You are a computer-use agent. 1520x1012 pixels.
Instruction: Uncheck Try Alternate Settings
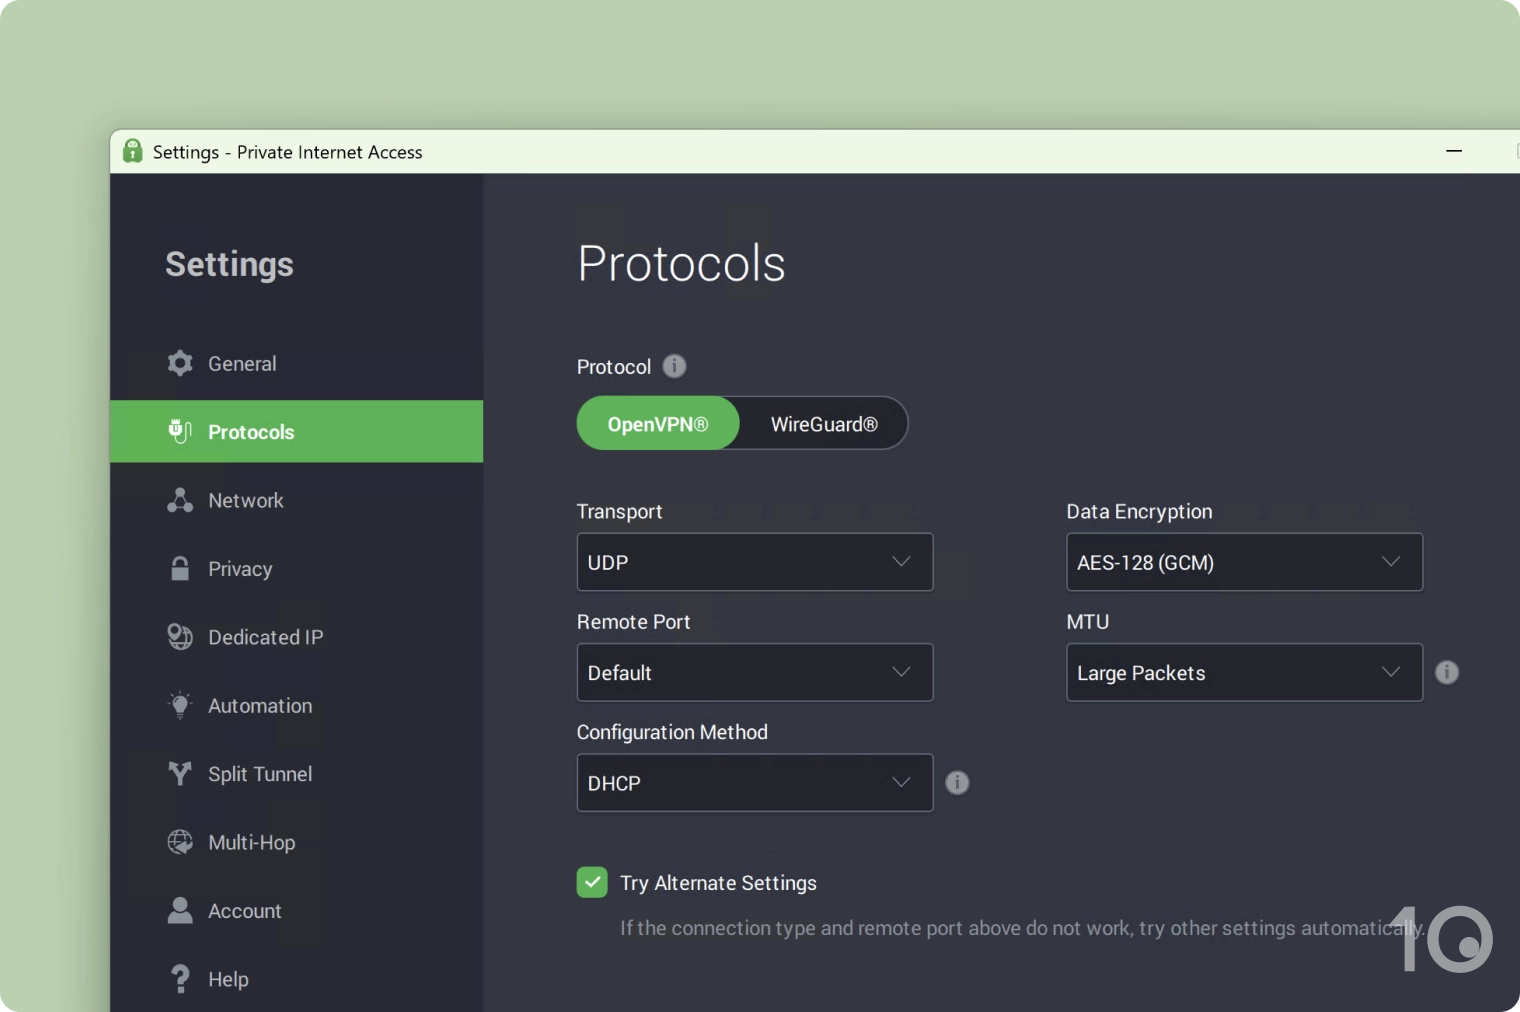tap(592, 882)
